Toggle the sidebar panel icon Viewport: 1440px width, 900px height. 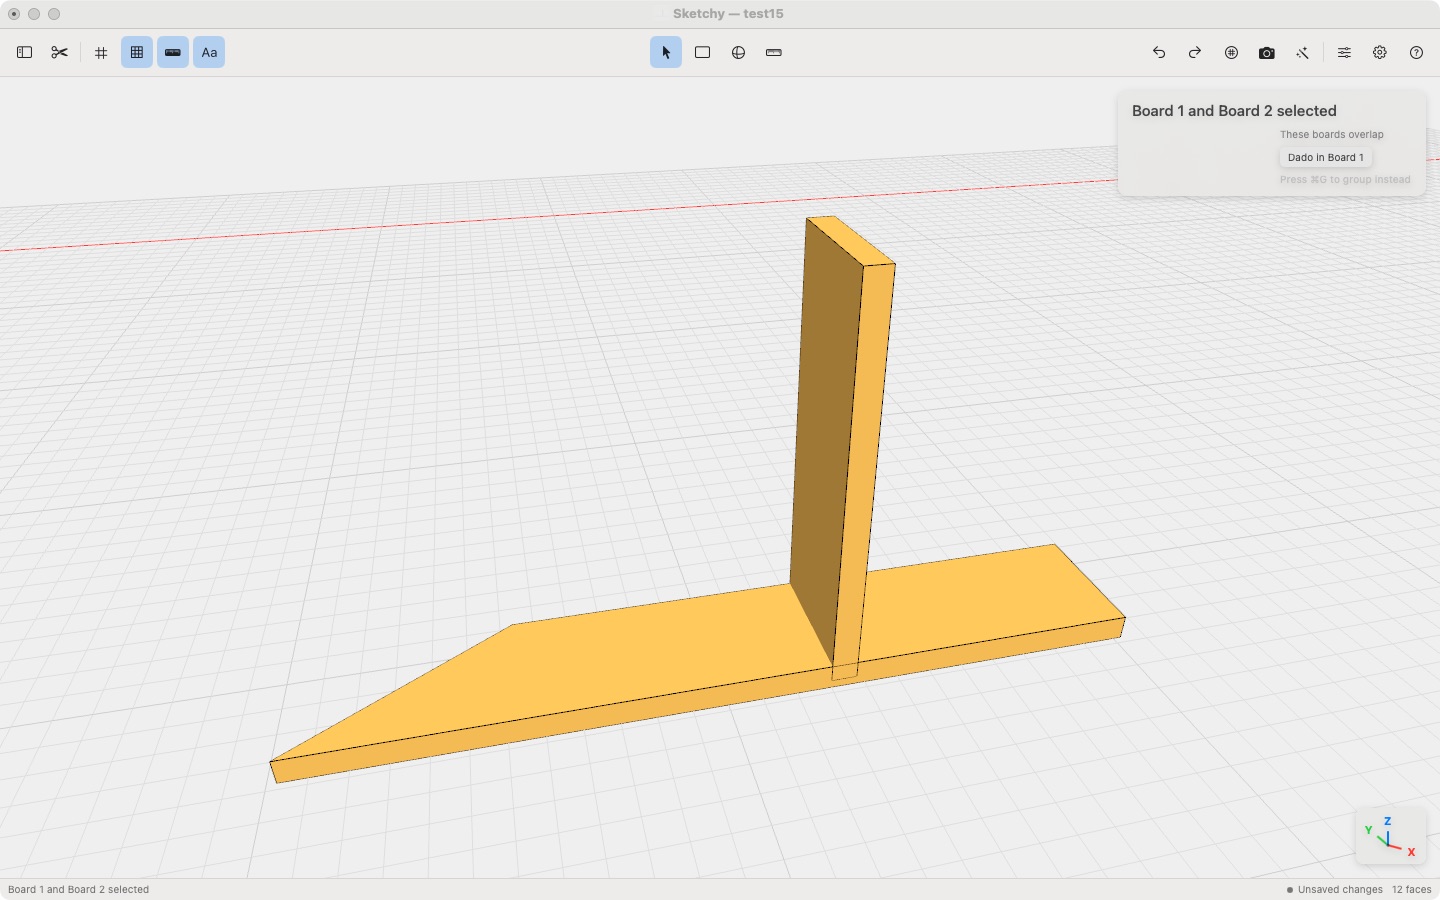[x=25, y=53]
